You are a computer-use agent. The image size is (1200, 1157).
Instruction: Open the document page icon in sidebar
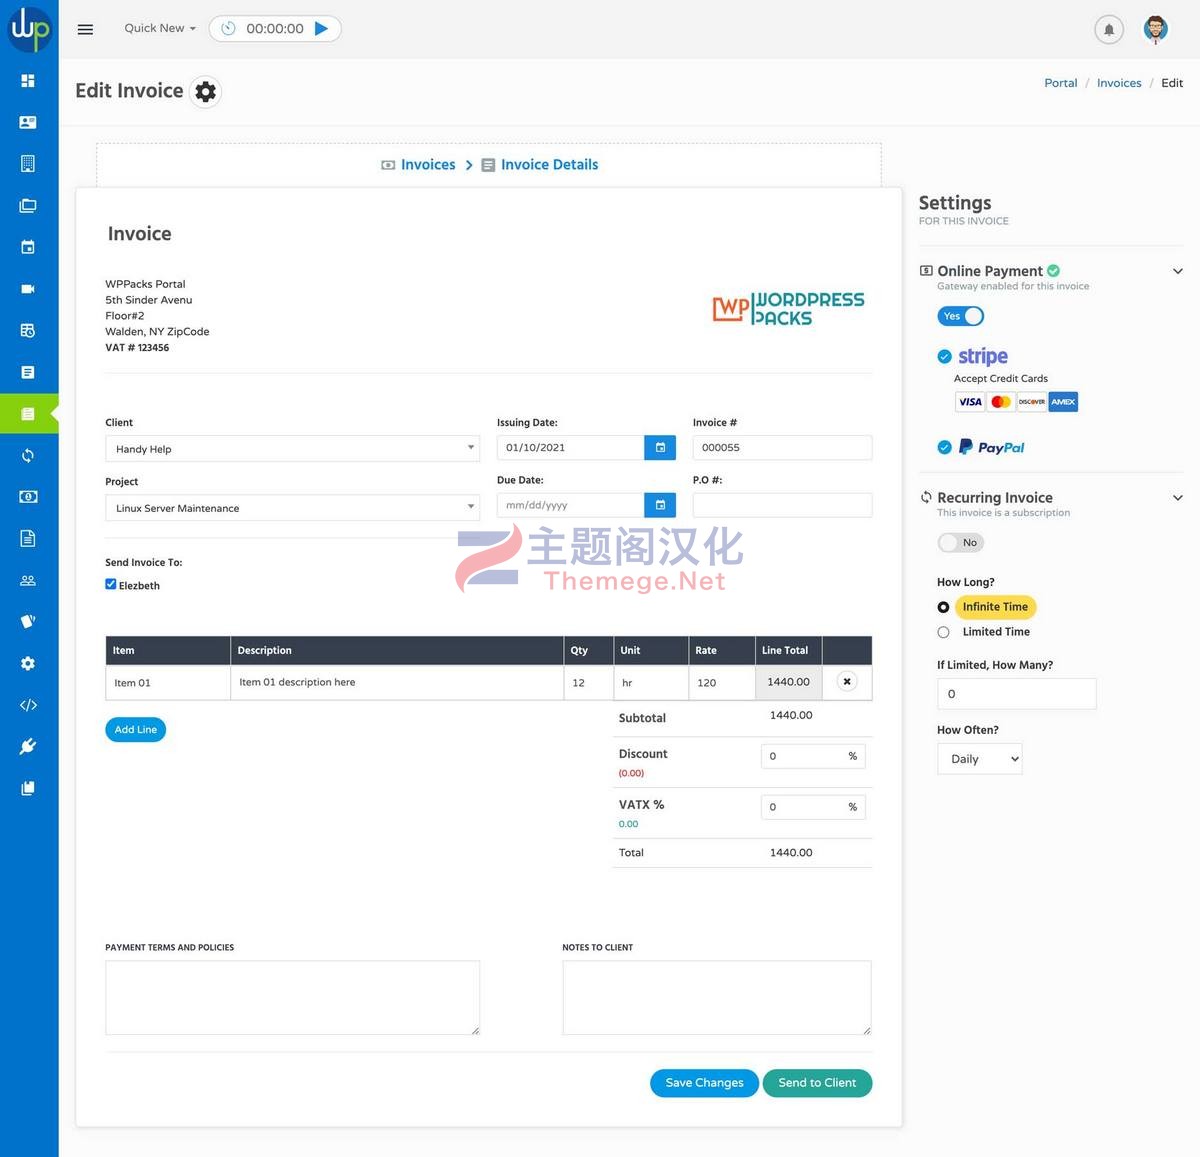28,538
